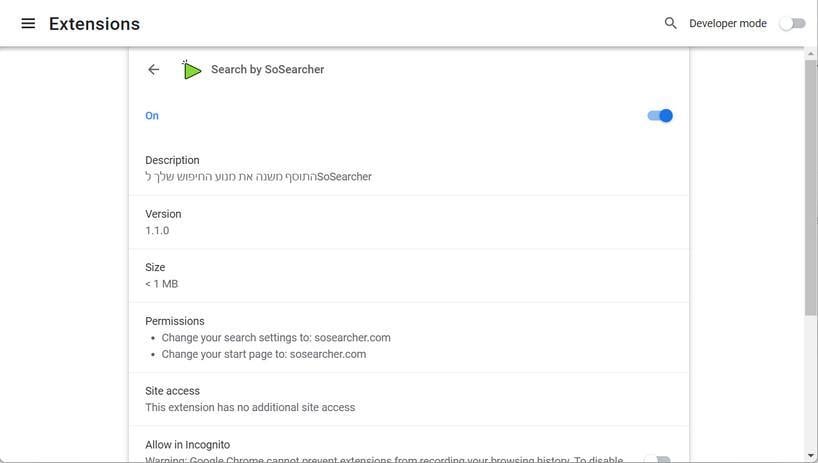Click the Extensions page title
The height and width of the screenshot is (463, 818).
tap(94, 23)
